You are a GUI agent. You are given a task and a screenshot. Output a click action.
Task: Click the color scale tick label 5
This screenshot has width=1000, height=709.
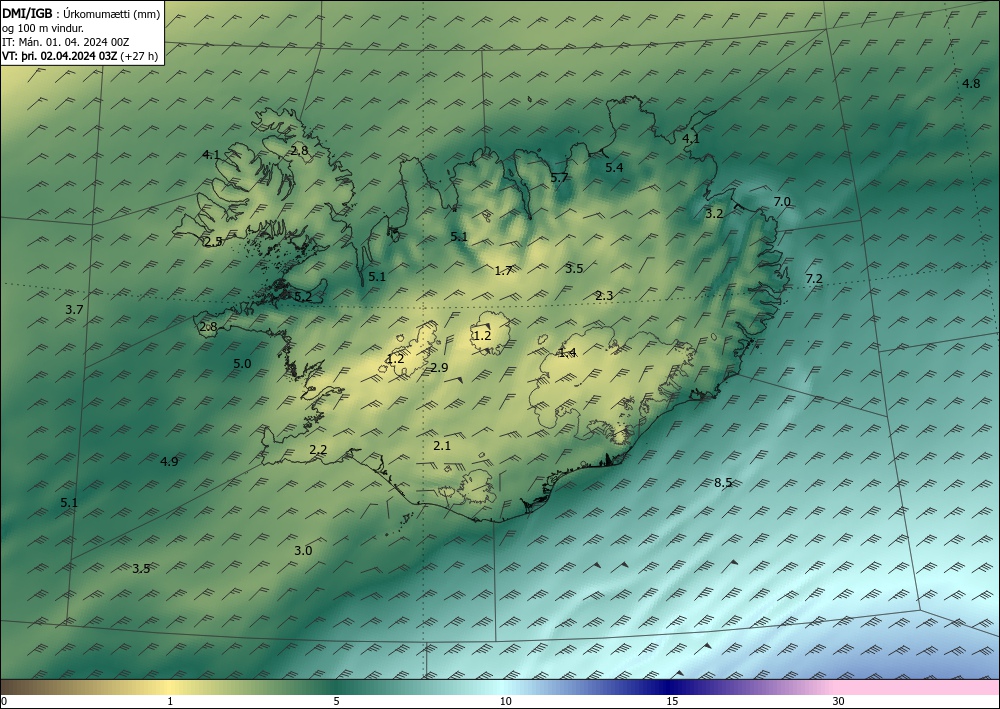[x=336, y=702]
